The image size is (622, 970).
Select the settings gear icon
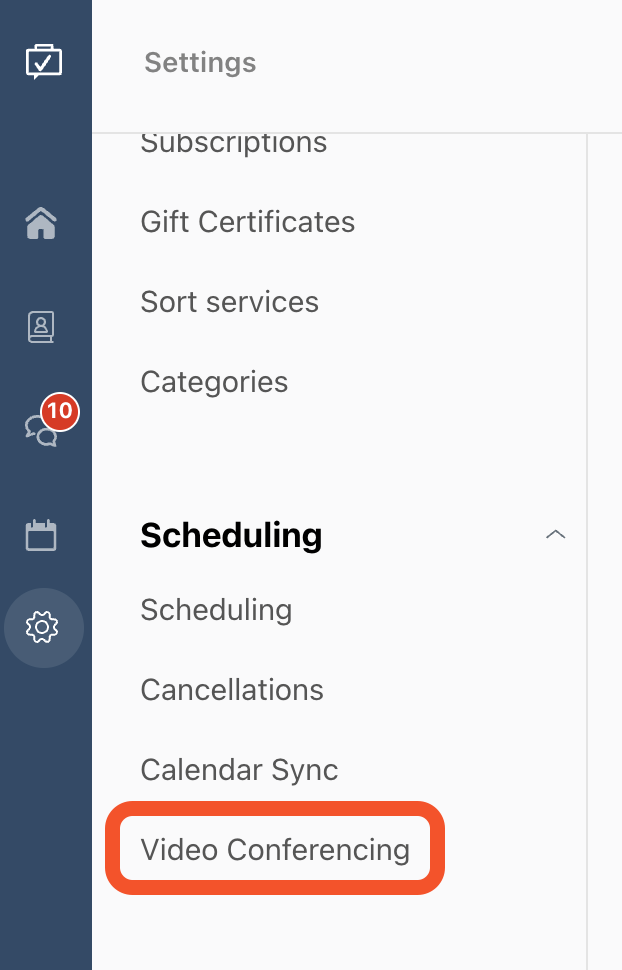(42, 627)
